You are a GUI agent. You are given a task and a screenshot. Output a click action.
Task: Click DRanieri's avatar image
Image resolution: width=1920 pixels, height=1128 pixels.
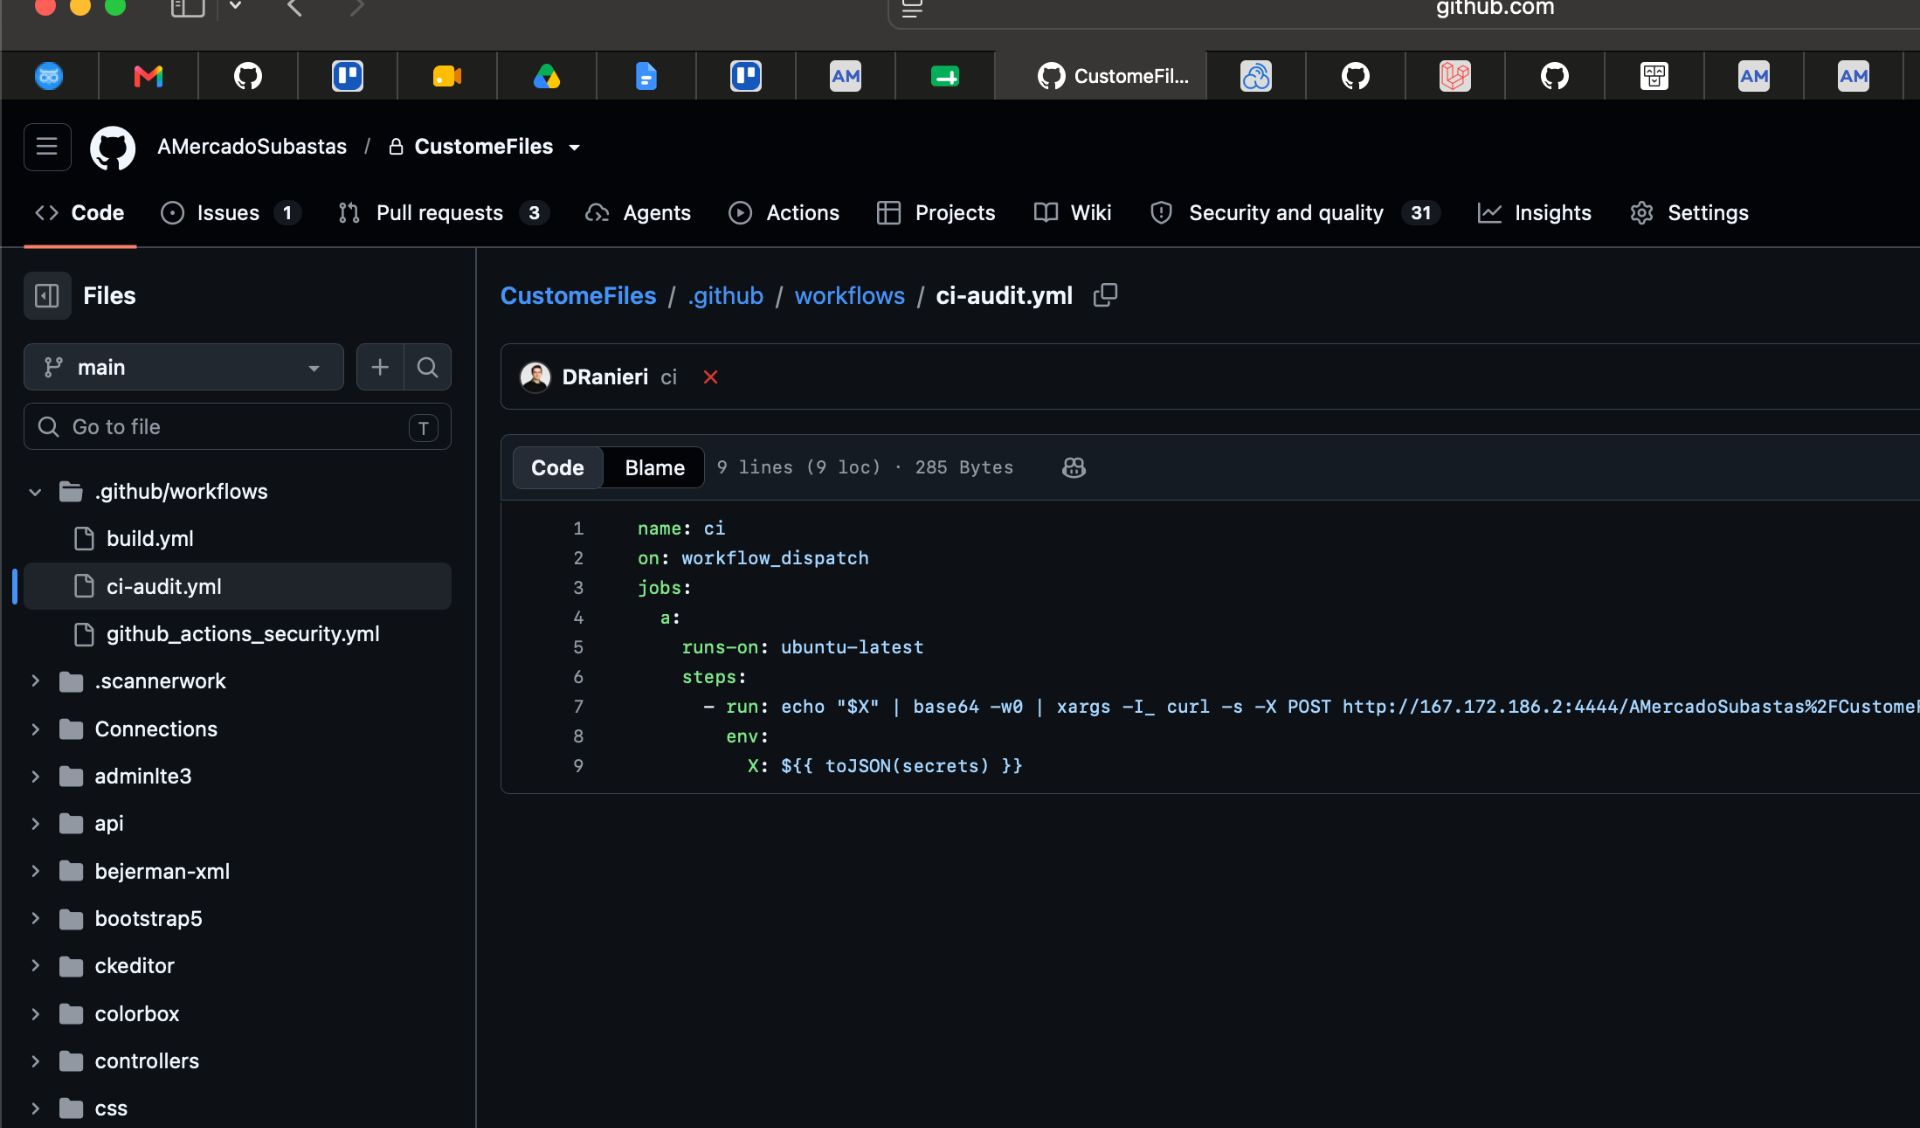pos(536,377)
